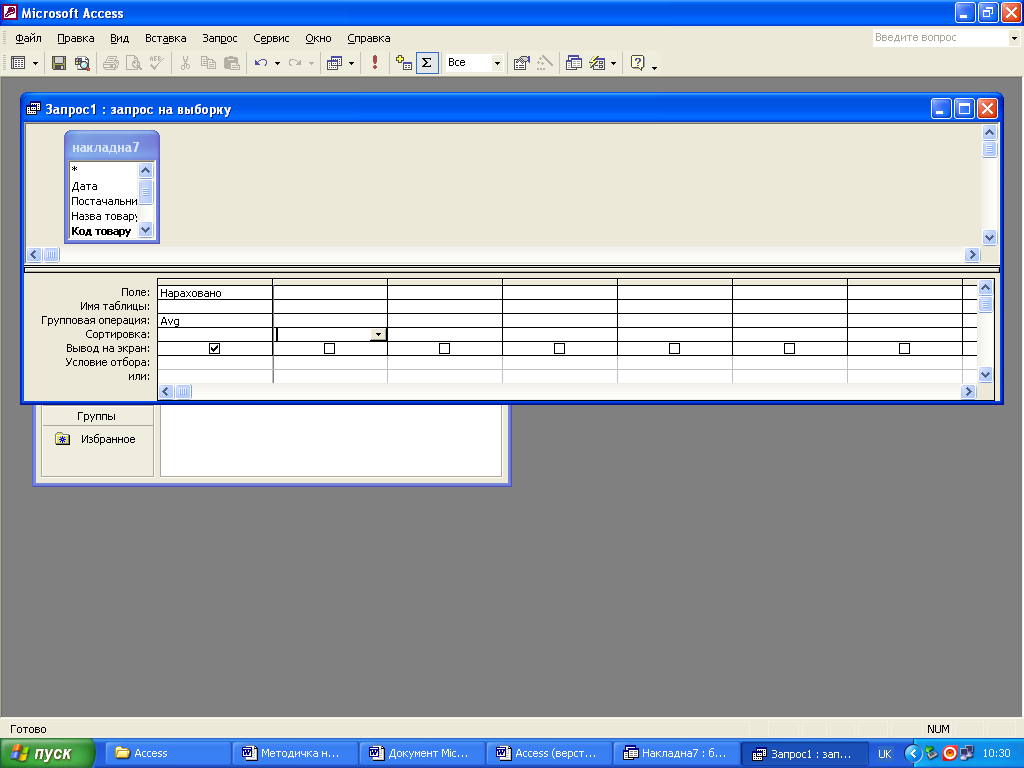Click the Paste clipboard icon
1024x768 pixels.
point(232,63)
